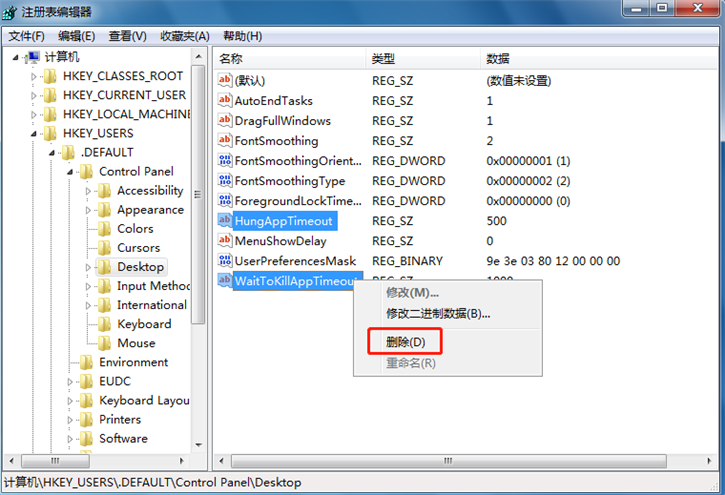Choose 删除(D) from the context menu
The image size is (725, 495).
coord(405,342)
